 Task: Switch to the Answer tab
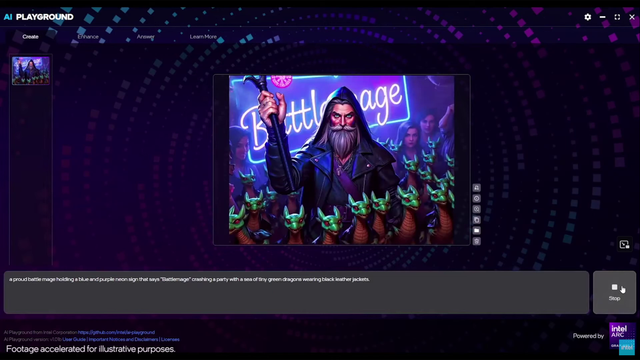146,37
